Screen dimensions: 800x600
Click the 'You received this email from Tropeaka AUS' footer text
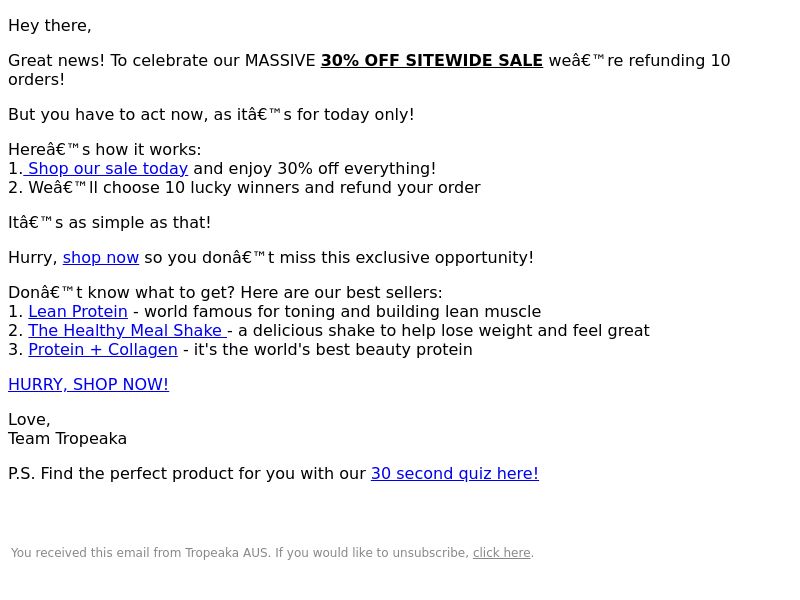pyautogui.click(x=140, y=553)
